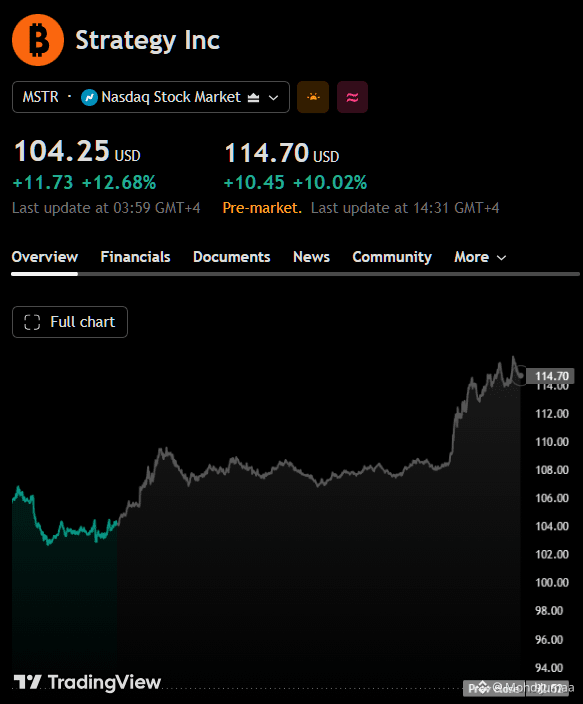Click the pulsing last-price marker on chart line
The image size is (583, 704).
coord(521,375)
